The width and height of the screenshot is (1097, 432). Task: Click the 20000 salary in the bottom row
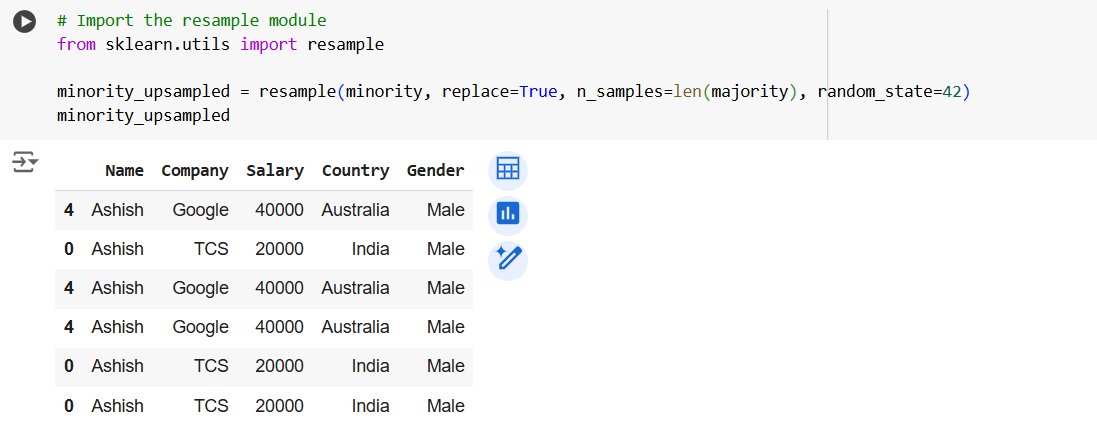(279, 406)
